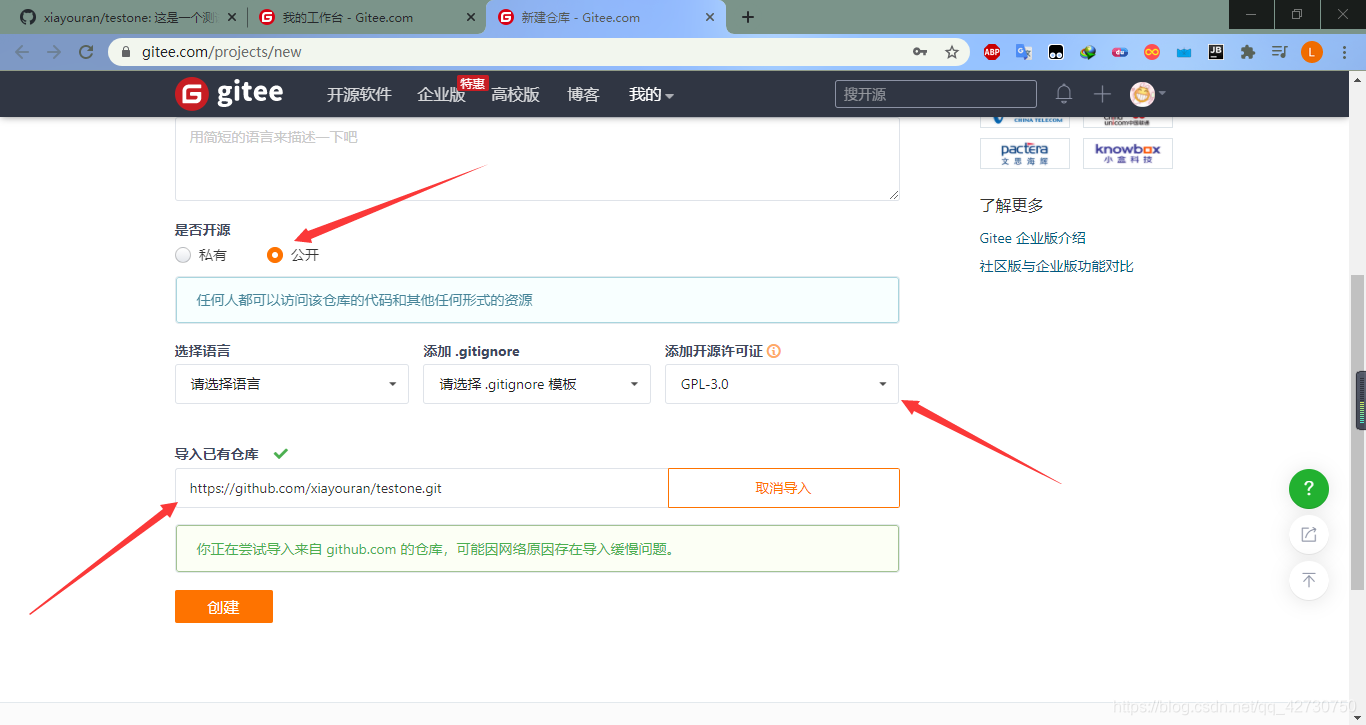Open a new browser tab
Image resolution: width=1366 pixels, height=725 pixels.
click(x=748, y=17)
